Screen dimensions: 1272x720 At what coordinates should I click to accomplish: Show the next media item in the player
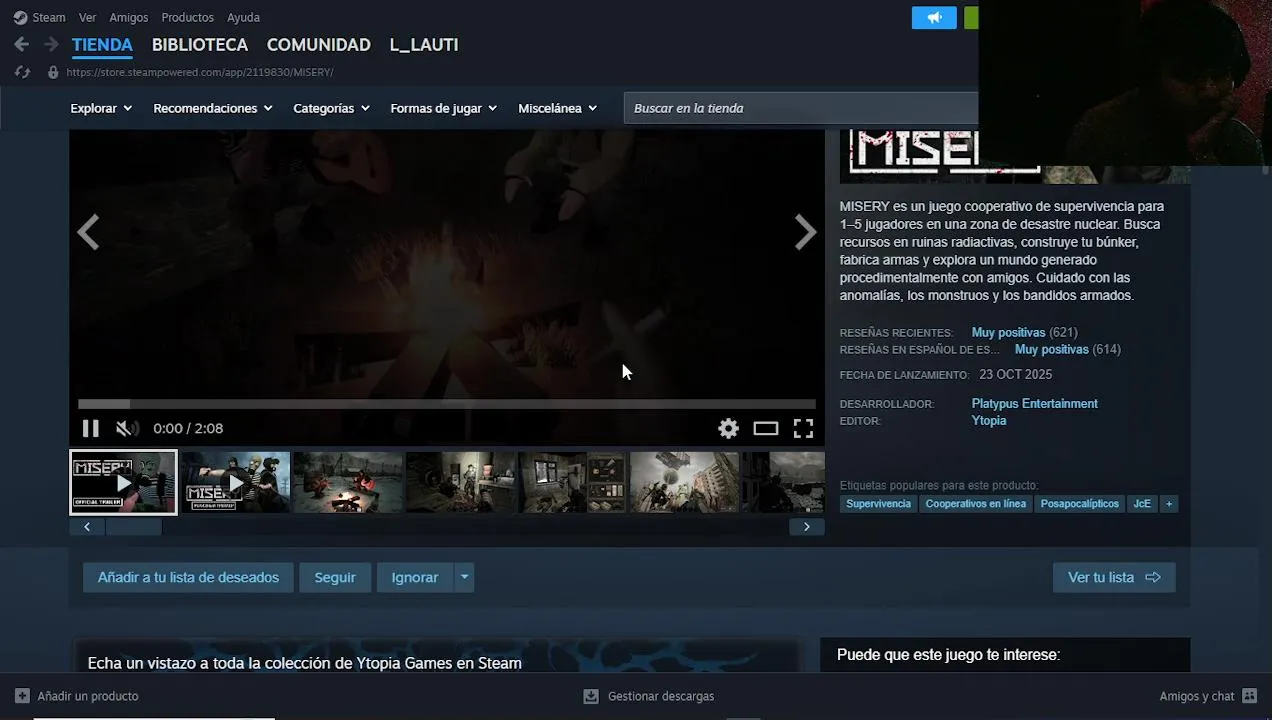(x=805, y=232)
